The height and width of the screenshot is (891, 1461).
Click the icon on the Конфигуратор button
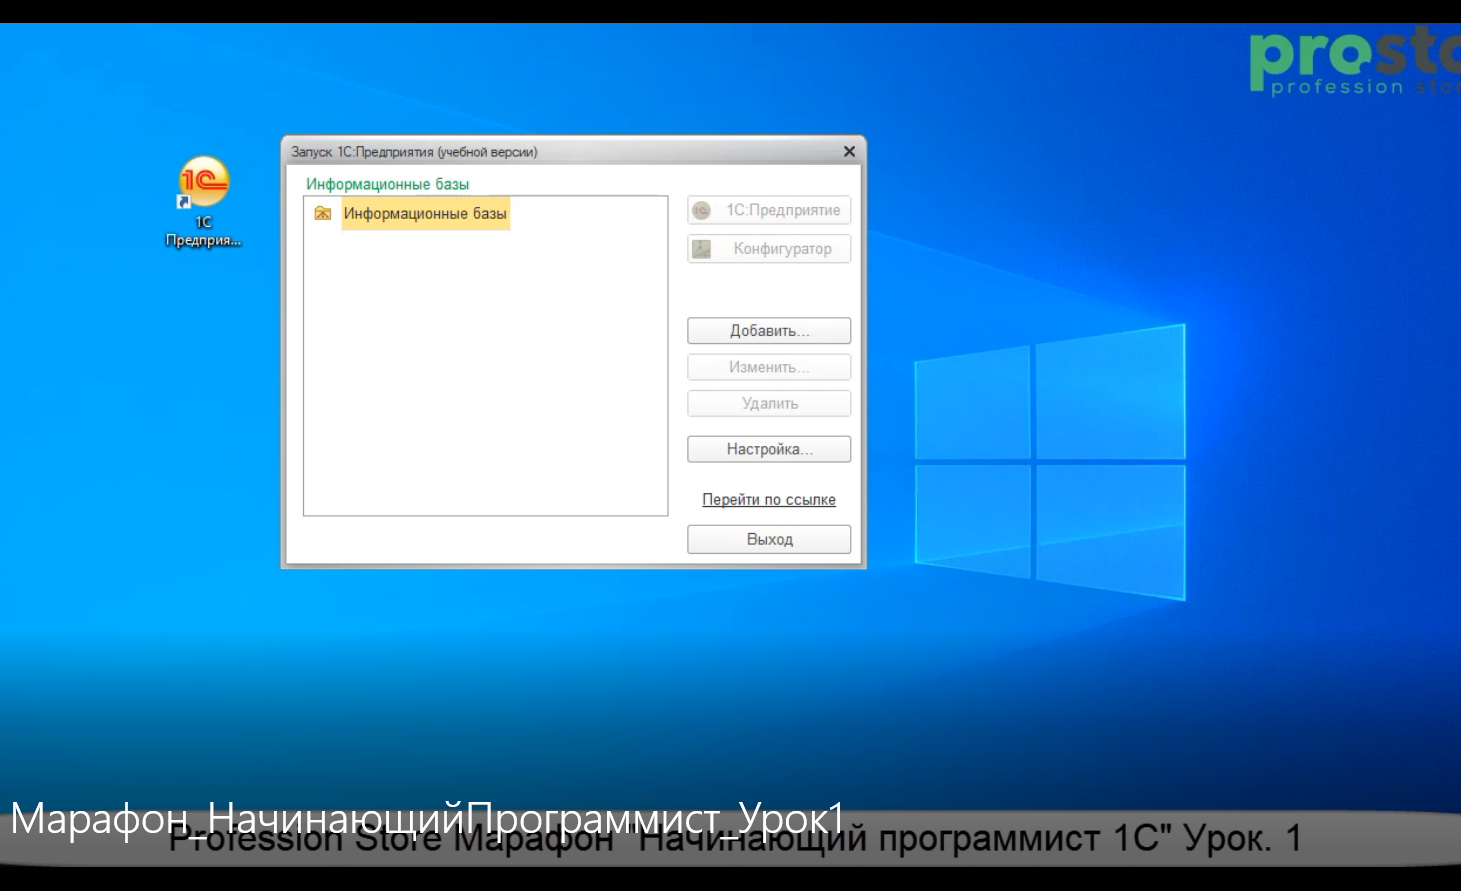pos(702,249)
